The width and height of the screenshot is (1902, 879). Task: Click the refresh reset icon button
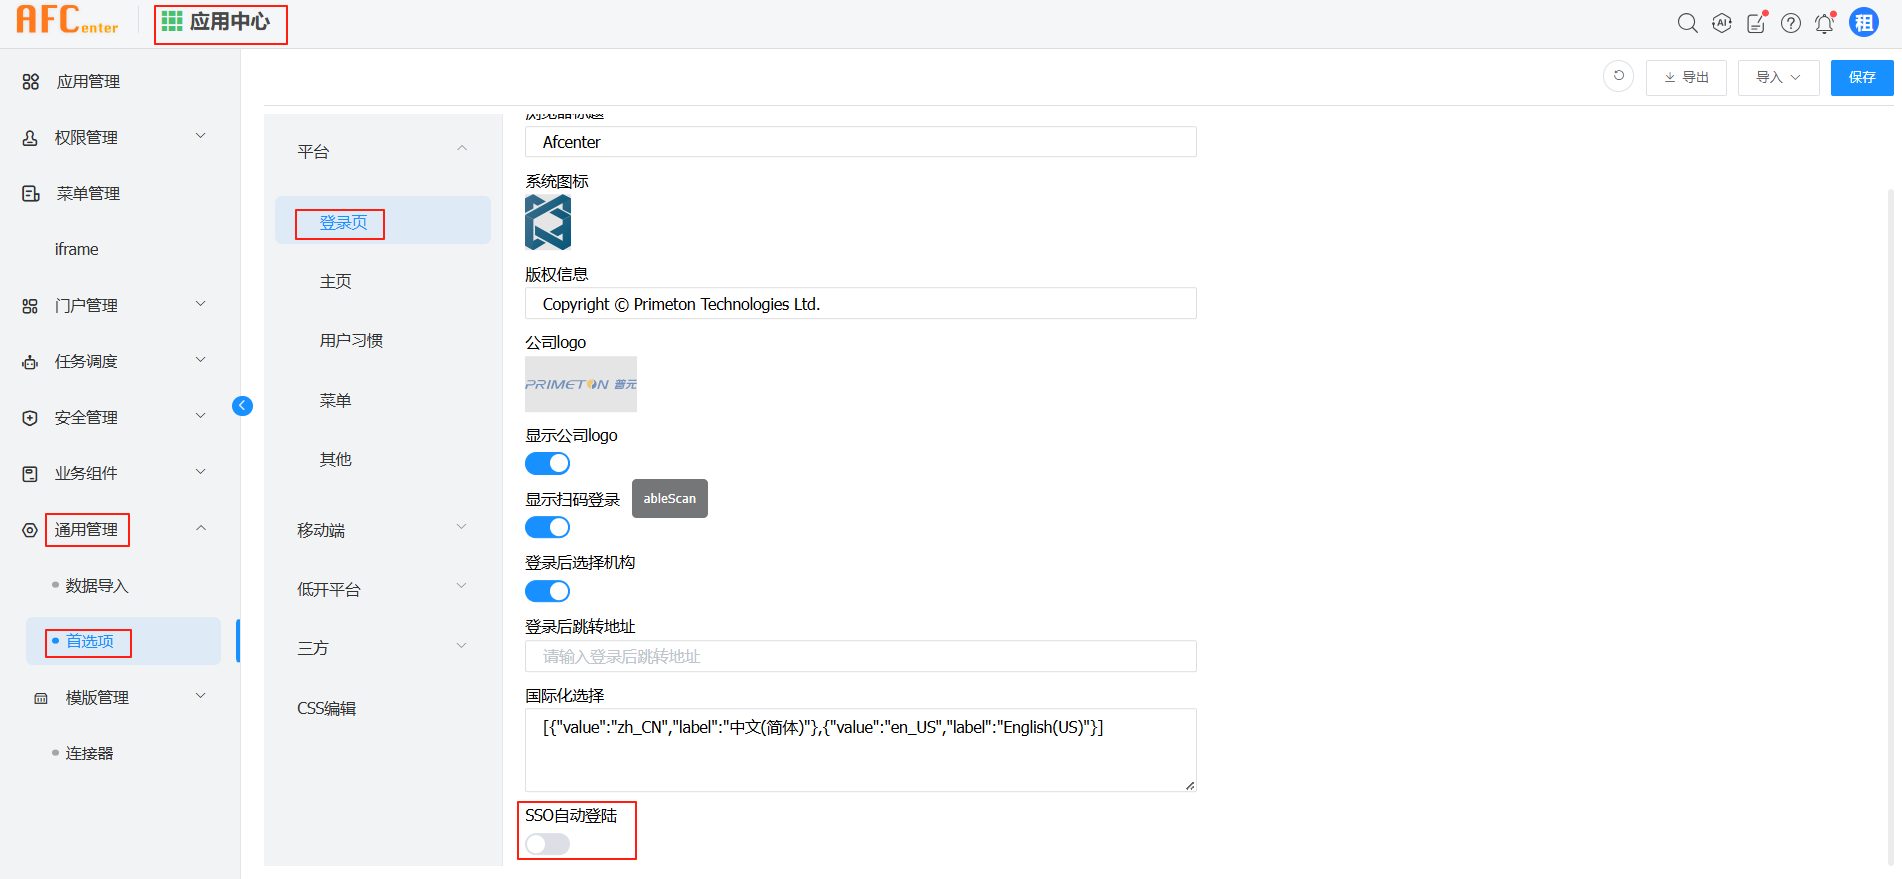point(1618,76)
